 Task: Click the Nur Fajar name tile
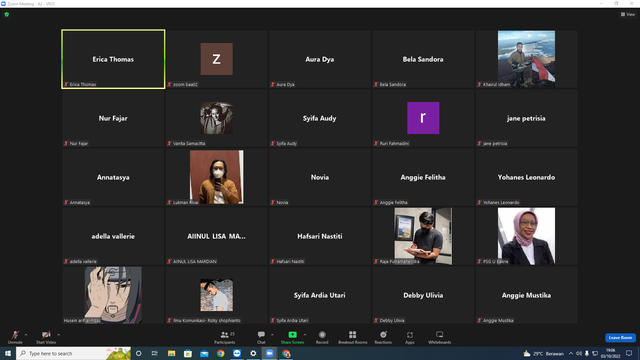tap(113, 118)
